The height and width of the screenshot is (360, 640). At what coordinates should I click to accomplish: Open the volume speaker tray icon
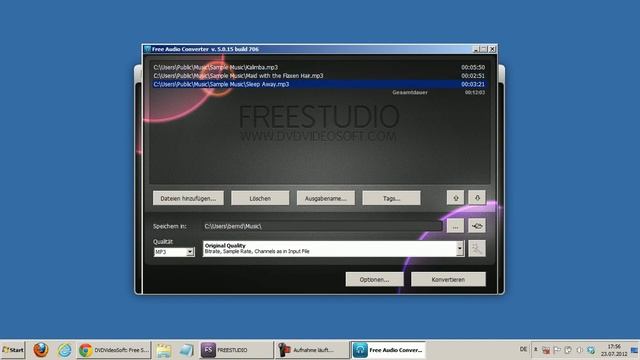click(x=580, y=350)
